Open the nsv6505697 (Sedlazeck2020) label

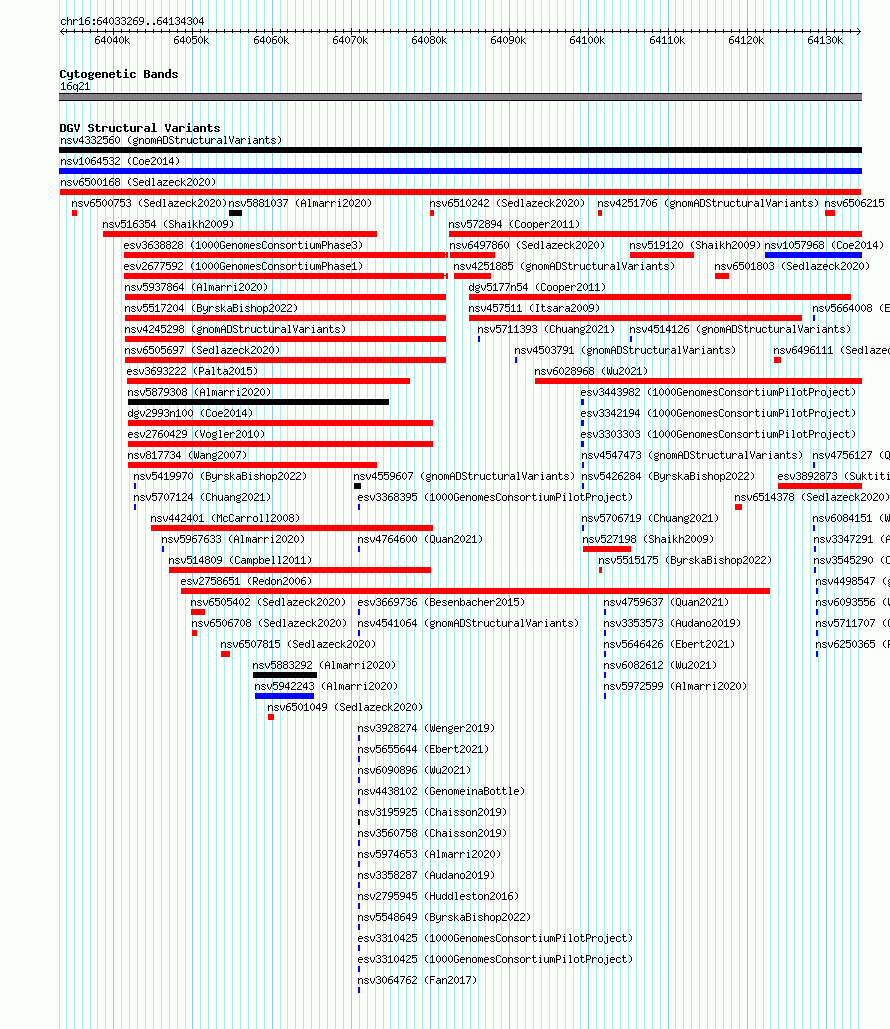[202, 350]
